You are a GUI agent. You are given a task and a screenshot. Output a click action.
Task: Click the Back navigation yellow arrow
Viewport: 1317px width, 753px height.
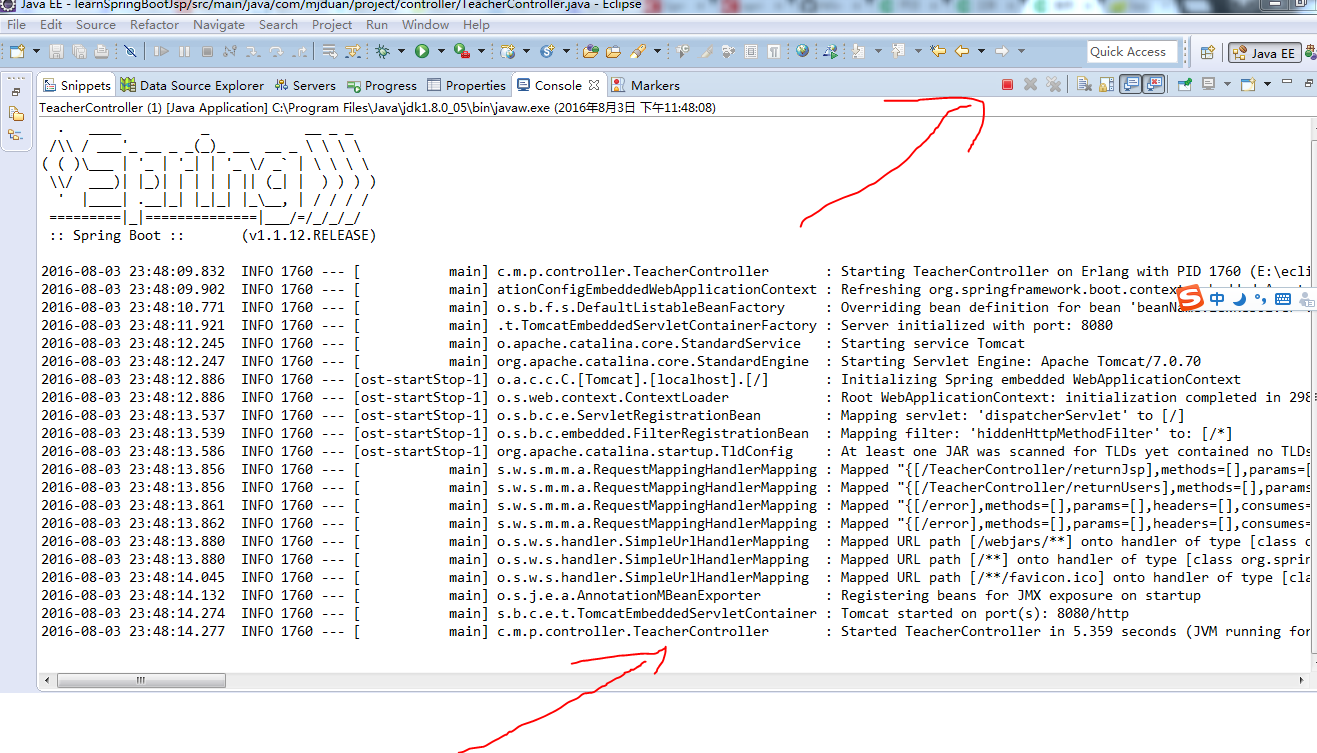click(962, 50)
